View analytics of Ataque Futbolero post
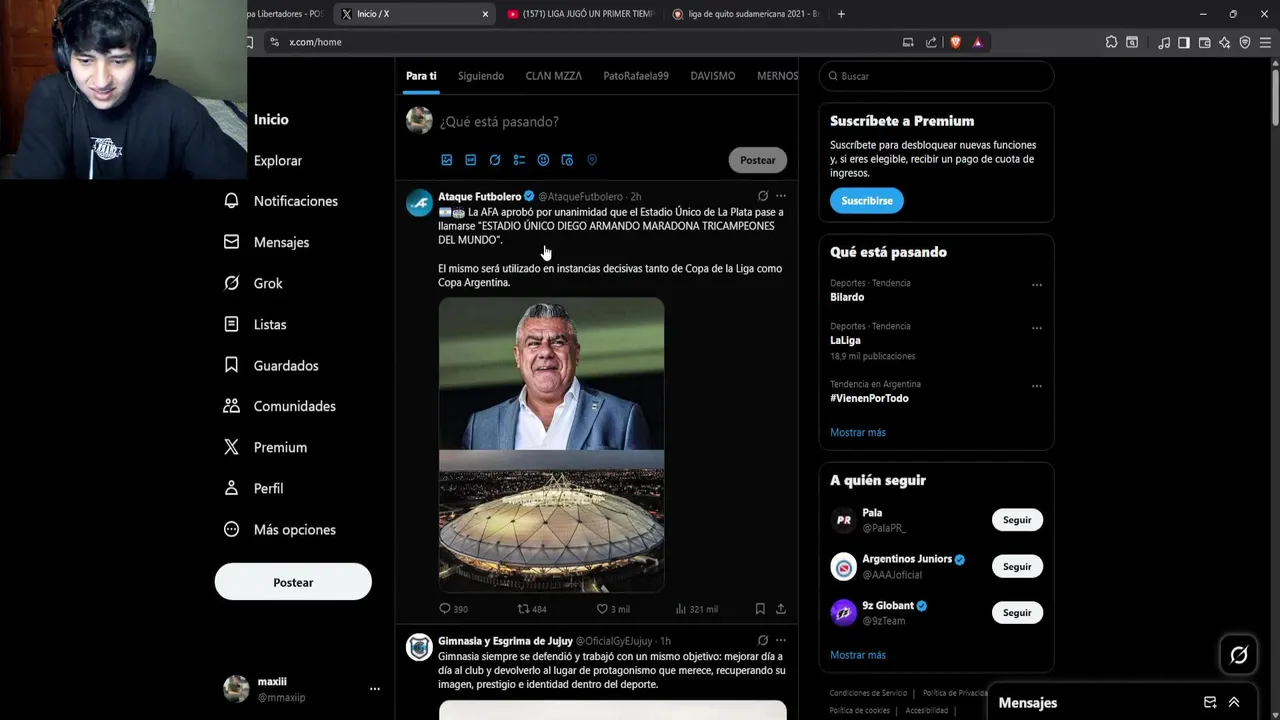This screenshot has width=1280, height=720. coord(696,609)
